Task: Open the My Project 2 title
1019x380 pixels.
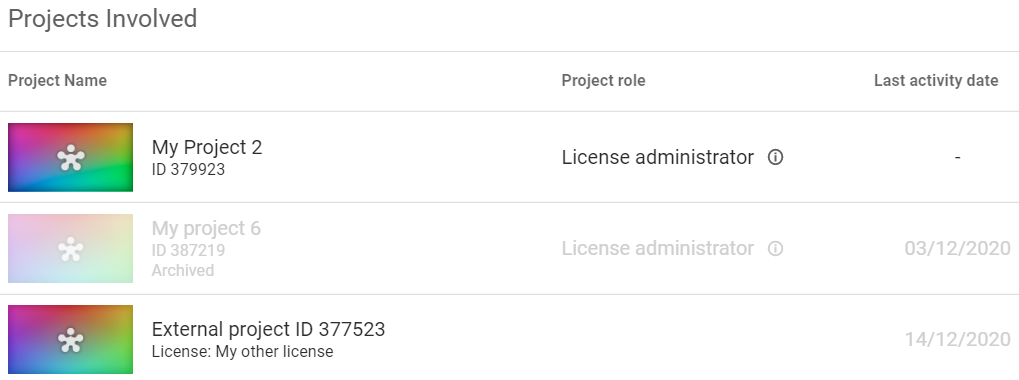Action: 207,147
